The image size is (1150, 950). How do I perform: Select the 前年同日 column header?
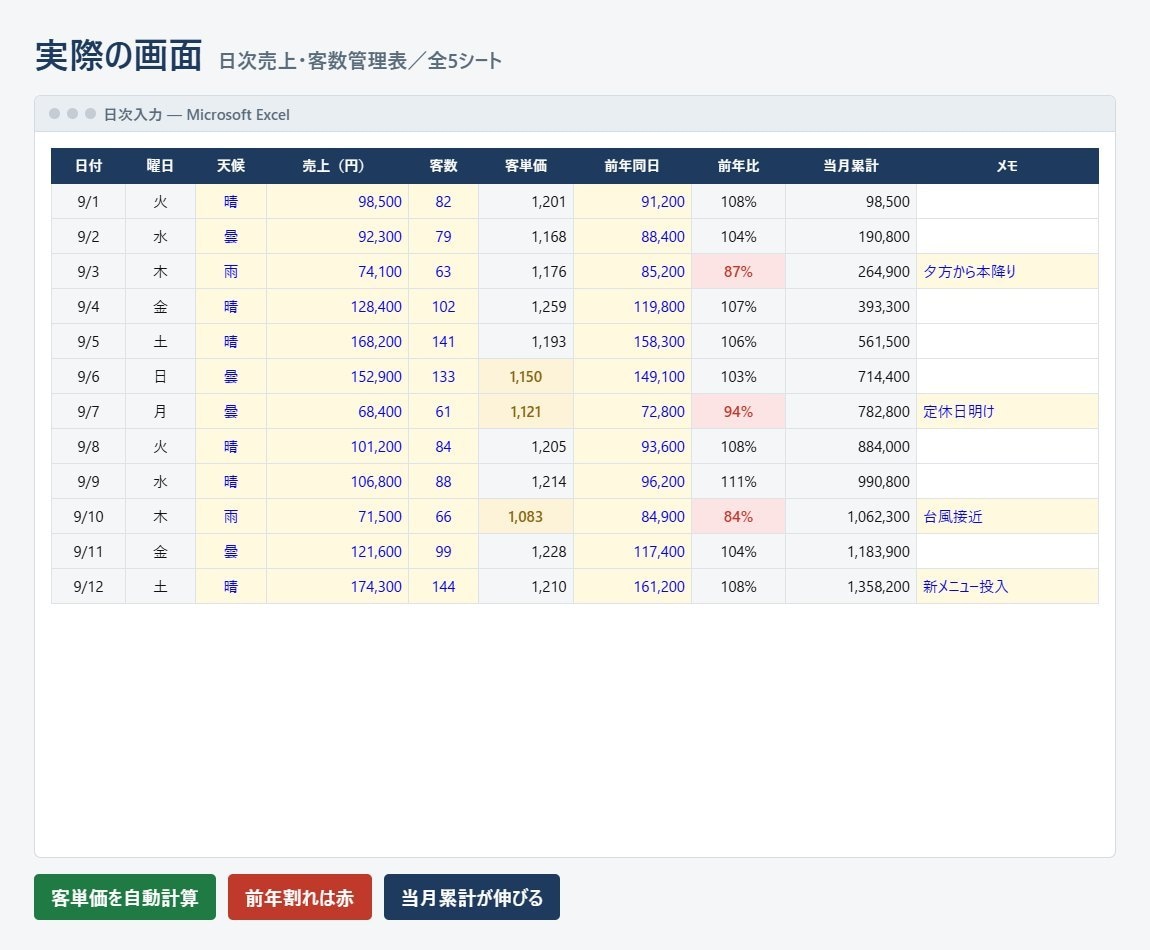(632, 166)
